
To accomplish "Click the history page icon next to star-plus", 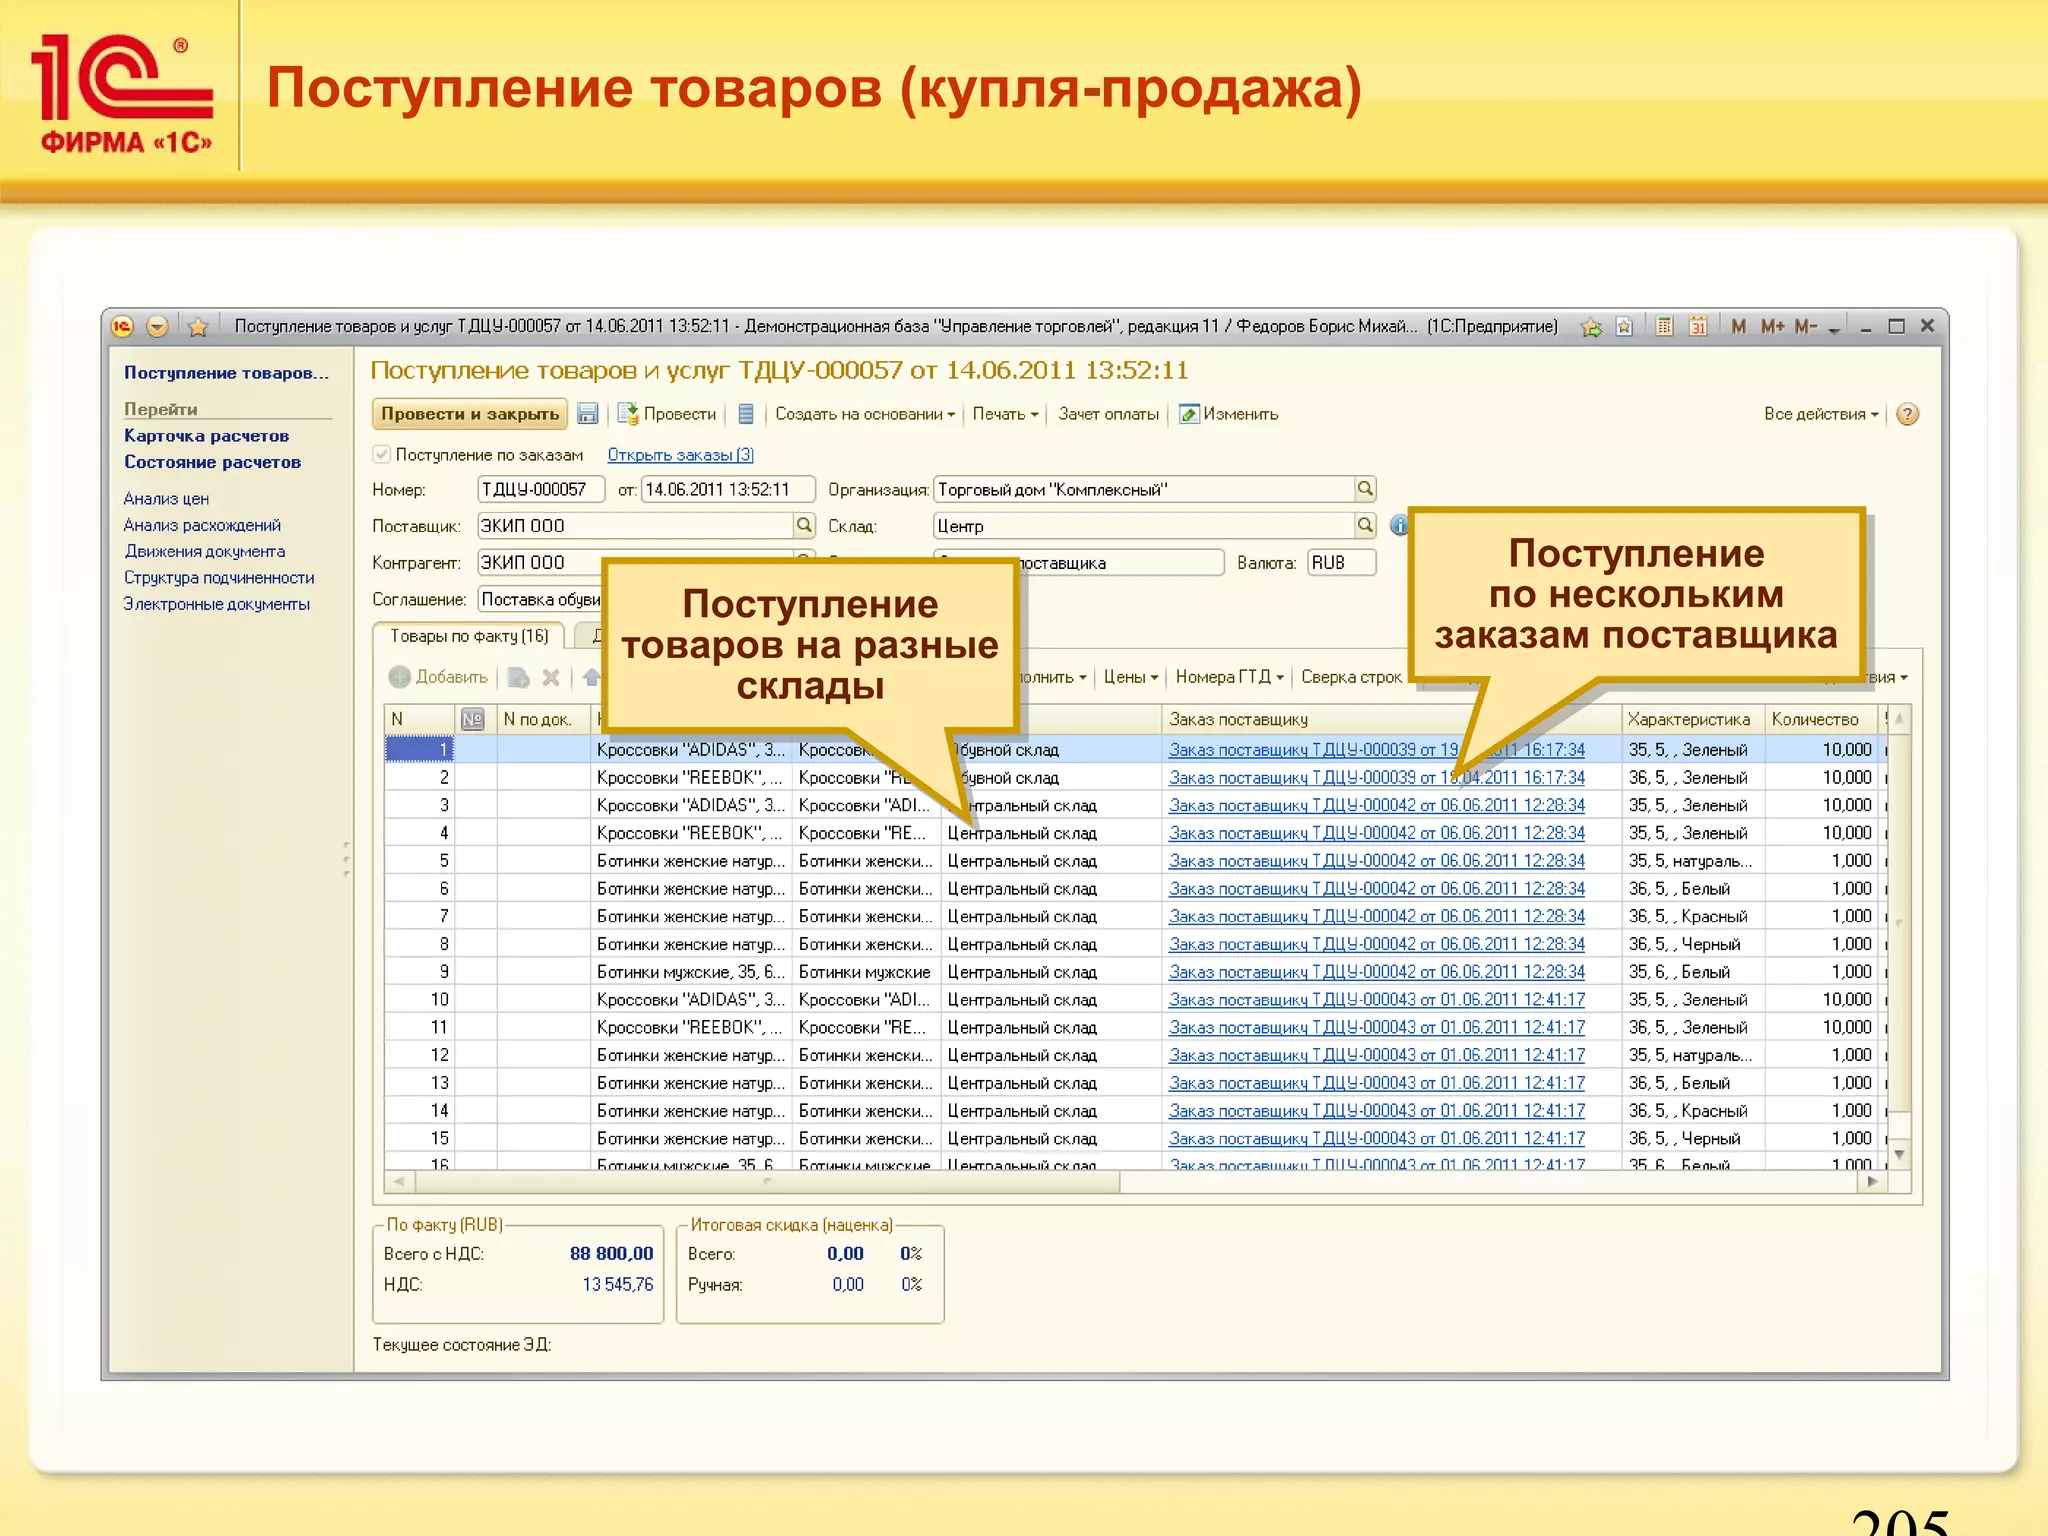I will click(1625, 326).
